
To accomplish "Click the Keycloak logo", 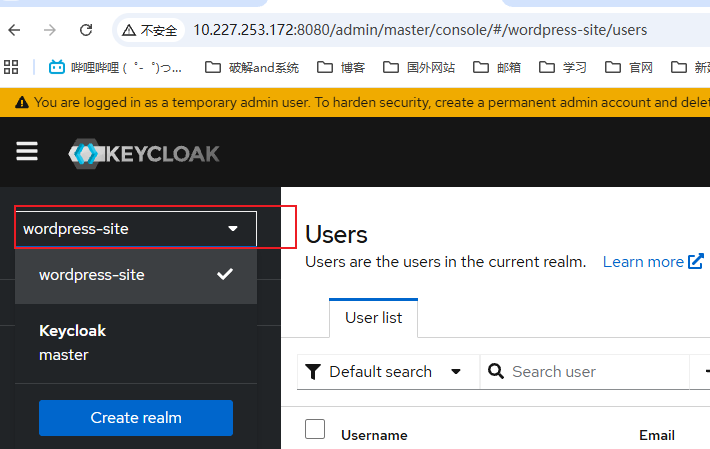I will click(144, 153).
